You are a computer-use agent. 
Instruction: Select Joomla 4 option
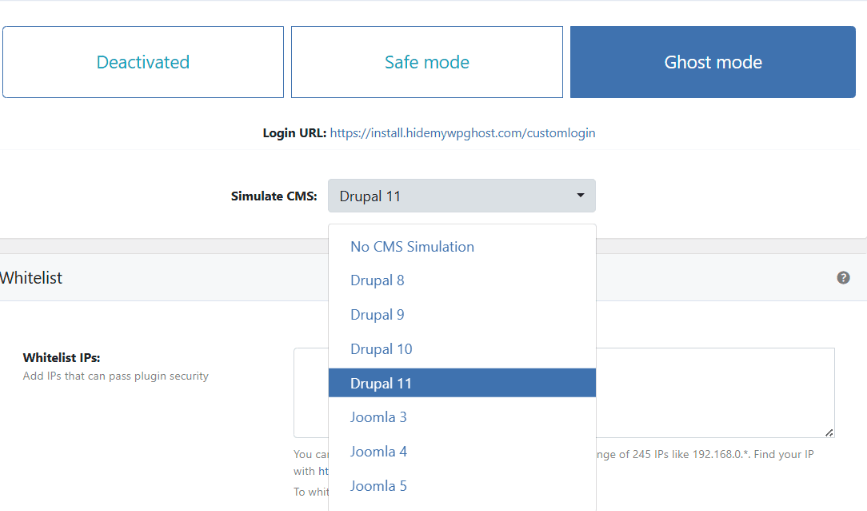[378, 451]
